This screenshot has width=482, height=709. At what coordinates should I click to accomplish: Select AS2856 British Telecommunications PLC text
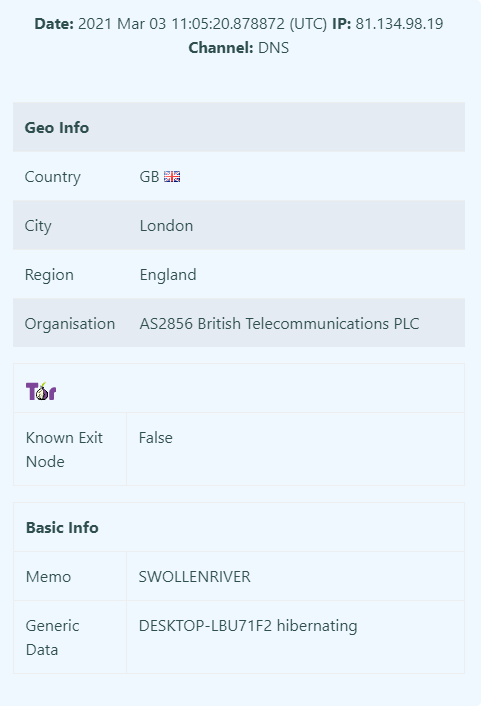click(279, 324)
